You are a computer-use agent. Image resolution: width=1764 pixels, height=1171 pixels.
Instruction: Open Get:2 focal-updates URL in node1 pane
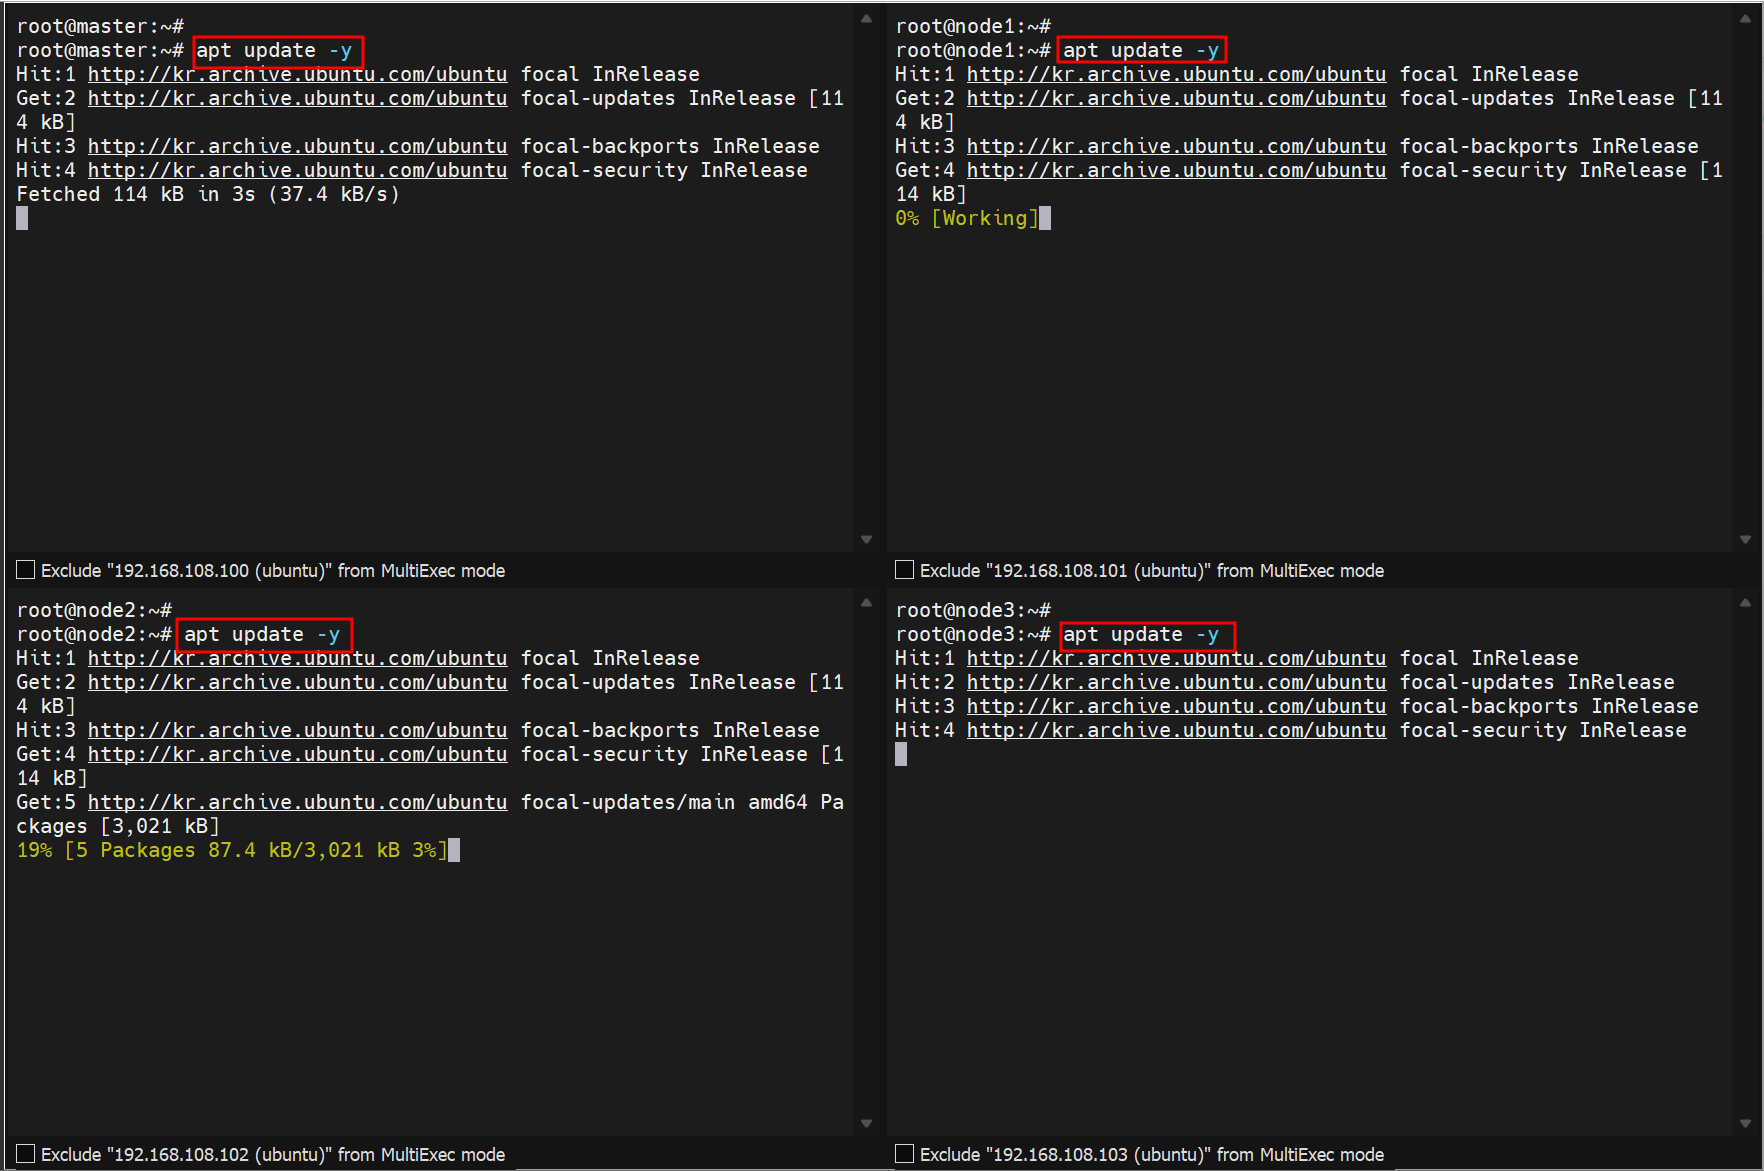click(1176, 98)
